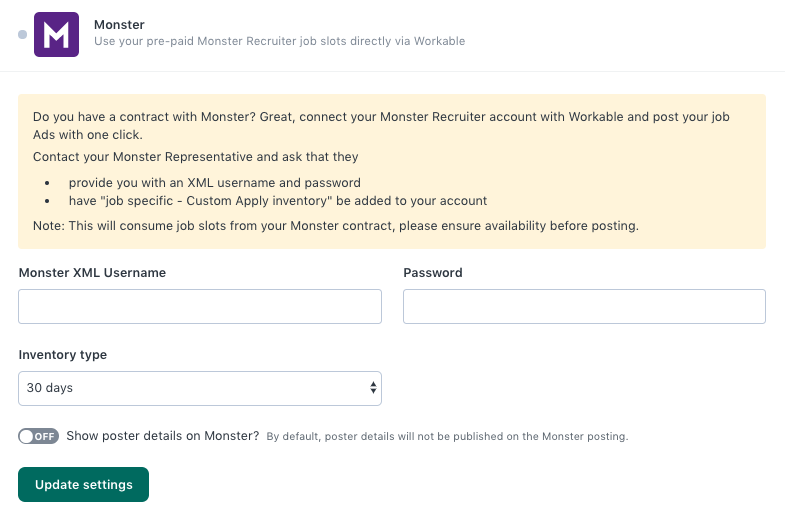Image resolution: width=785 pixels, height=519 pixels.
Task: Click the Custom Apply inventory bullet
Action: click(278, 201)
